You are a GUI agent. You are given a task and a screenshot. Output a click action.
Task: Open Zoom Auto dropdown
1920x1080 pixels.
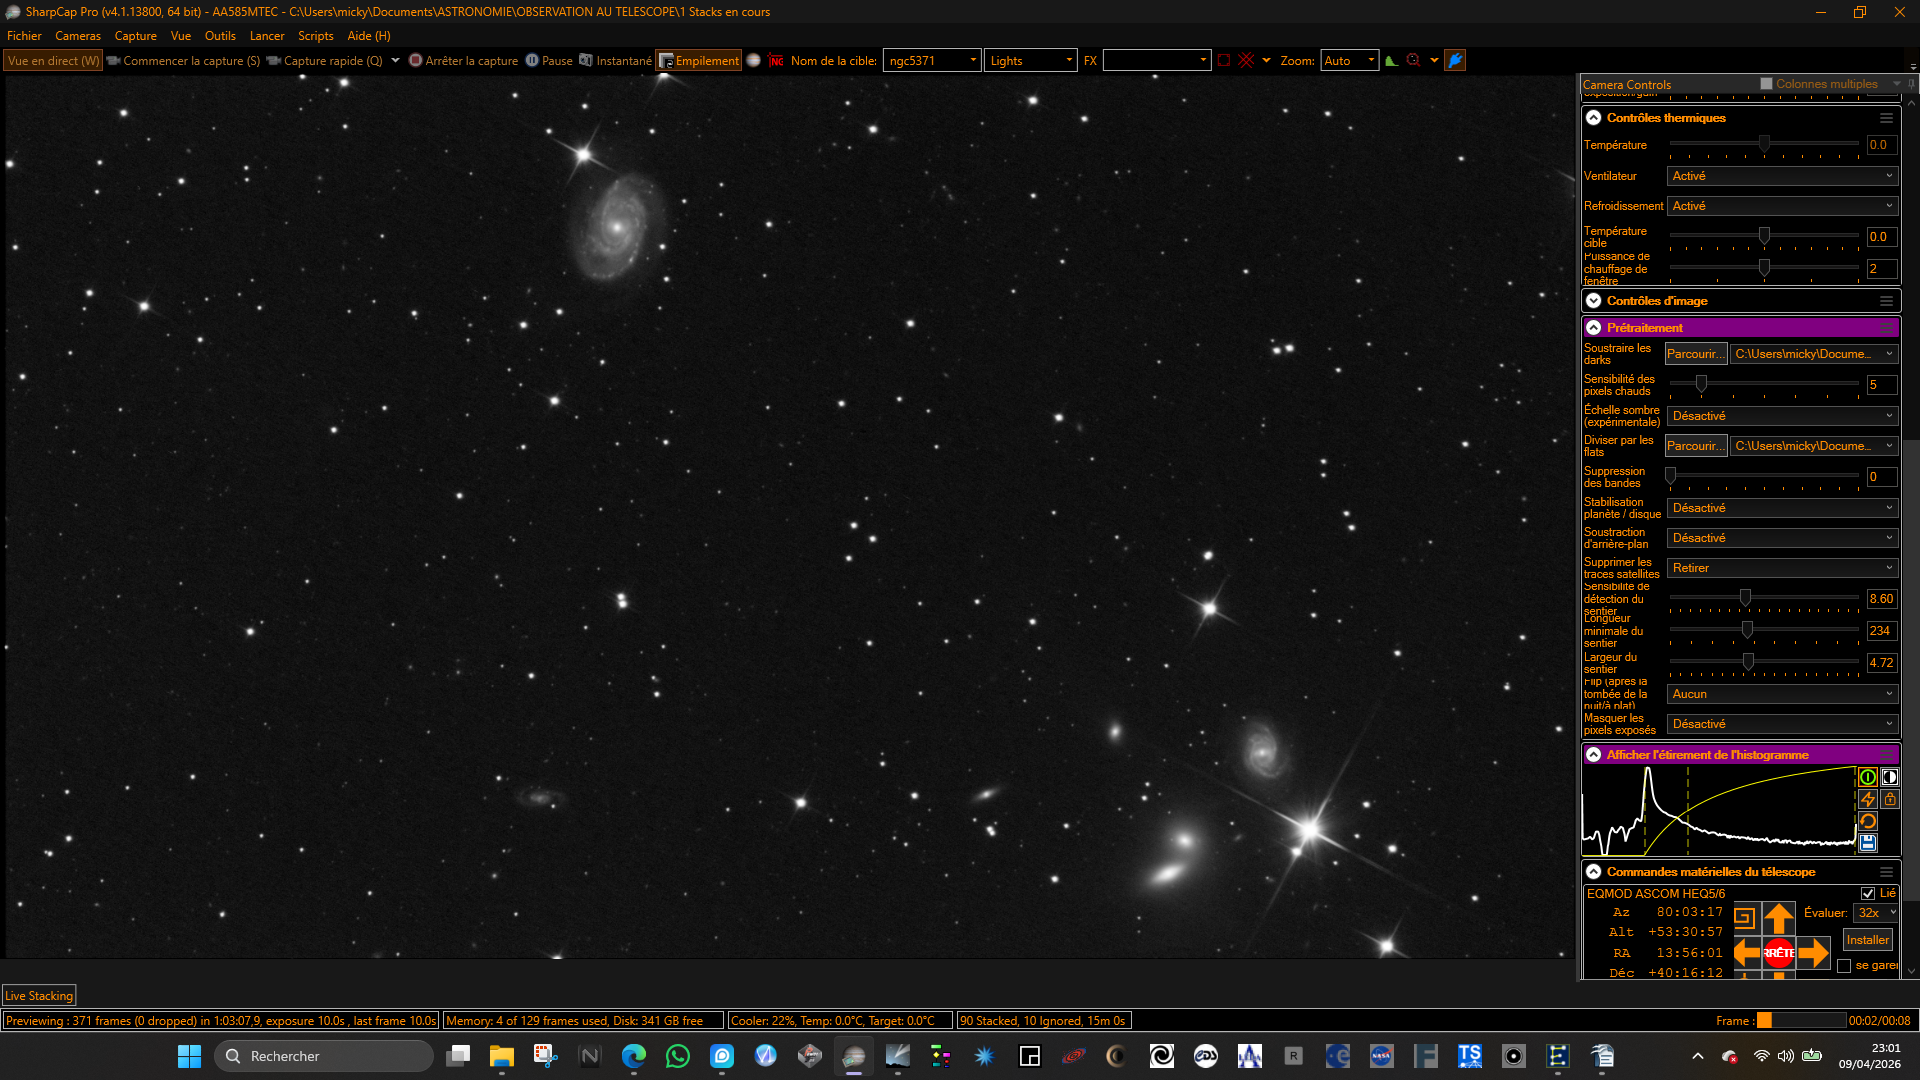point(1349,61)
